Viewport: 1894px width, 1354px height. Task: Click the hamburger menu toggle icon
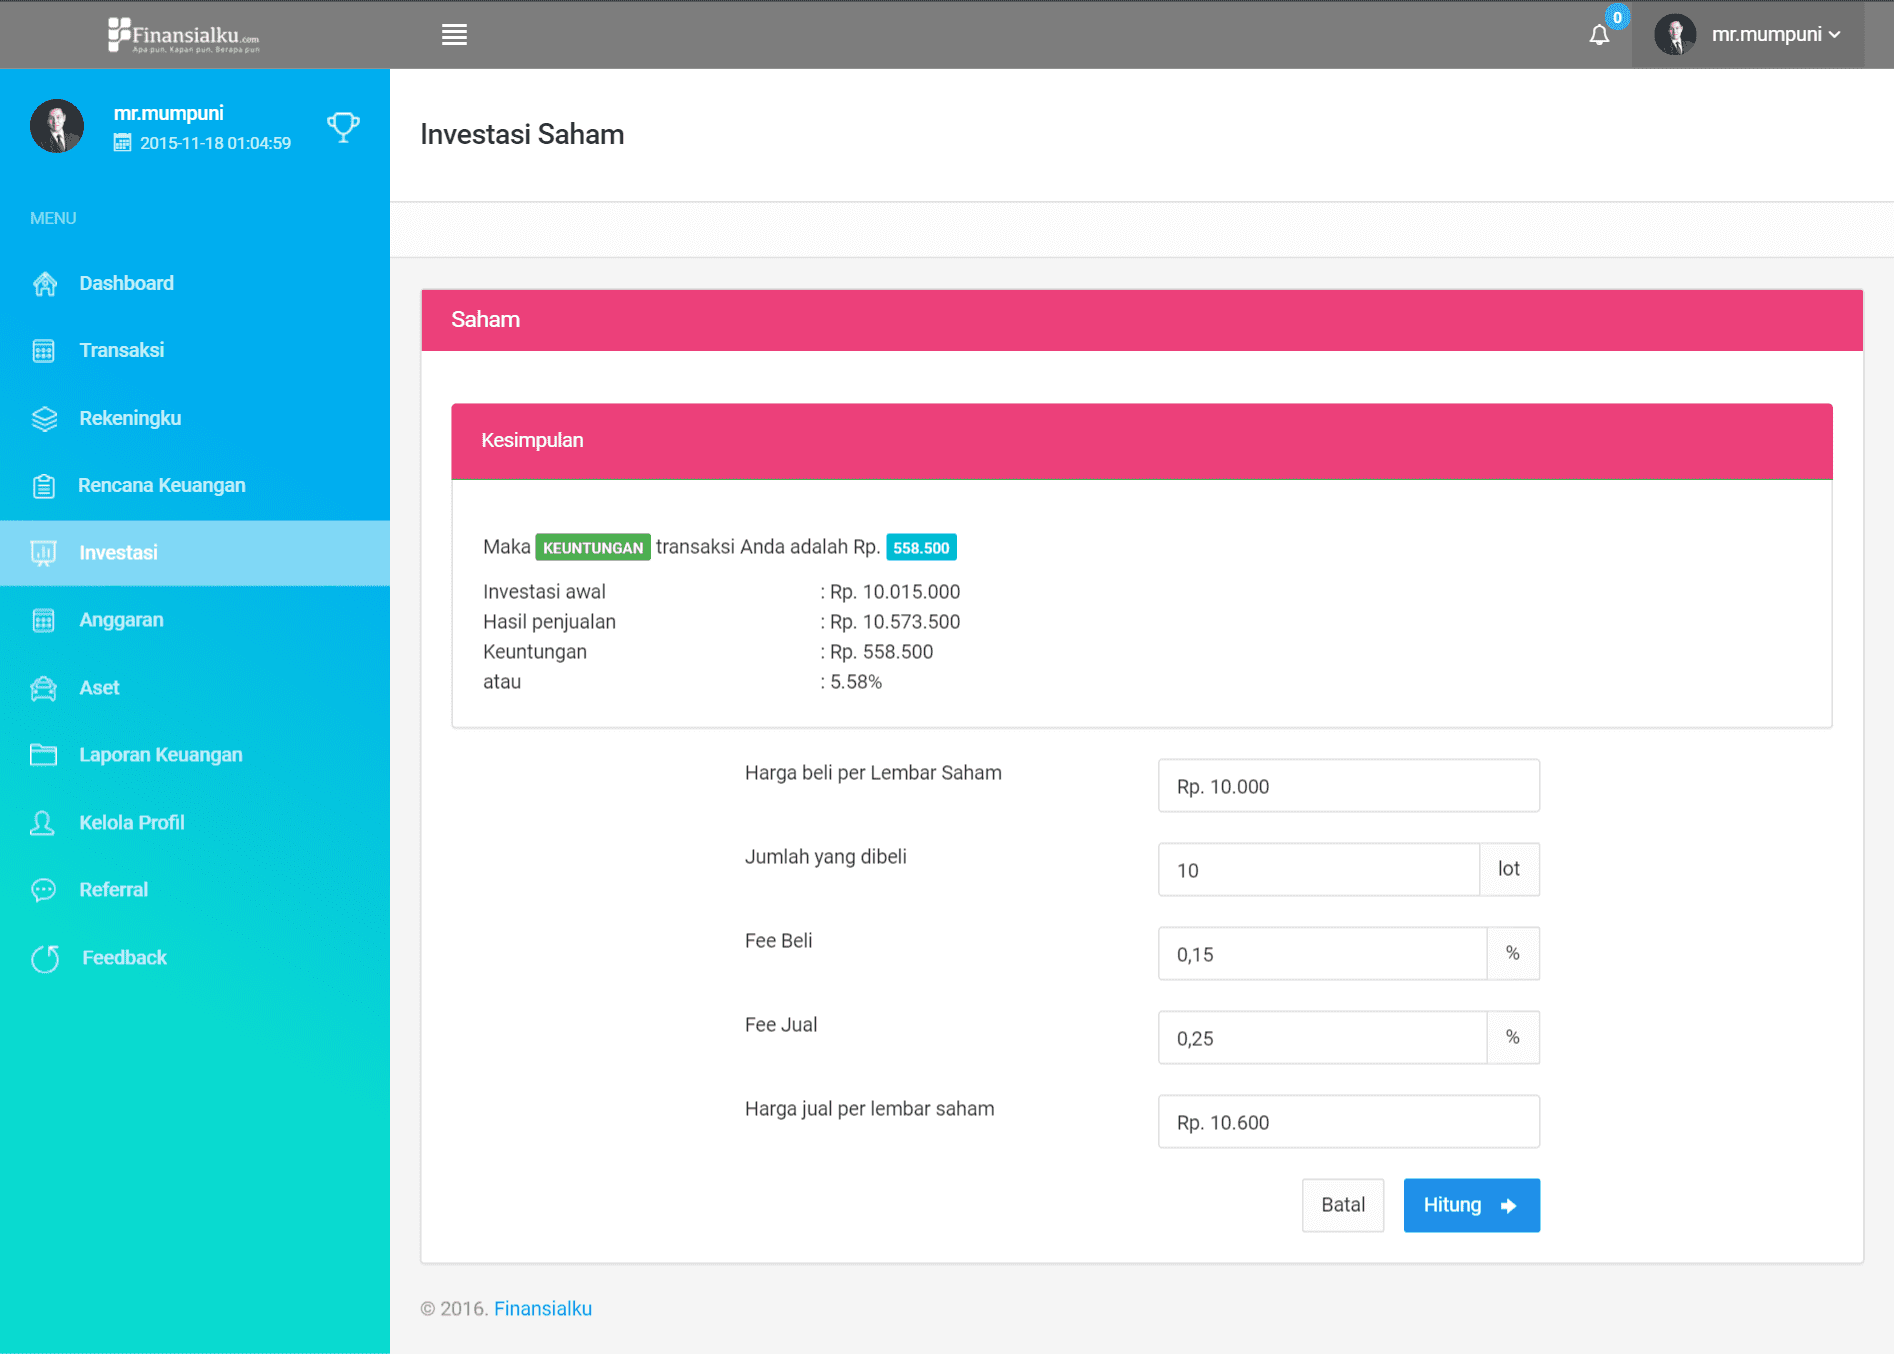pos(454,35)
